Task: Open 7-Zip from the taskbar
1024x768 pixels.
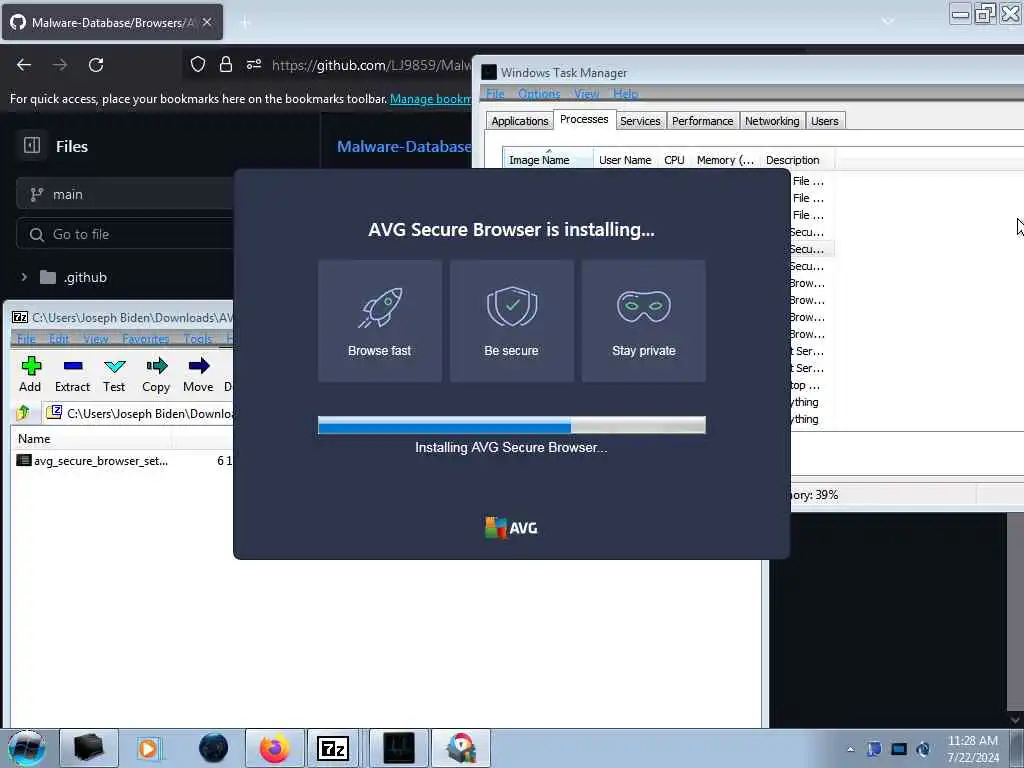Action: pos(332,748)
